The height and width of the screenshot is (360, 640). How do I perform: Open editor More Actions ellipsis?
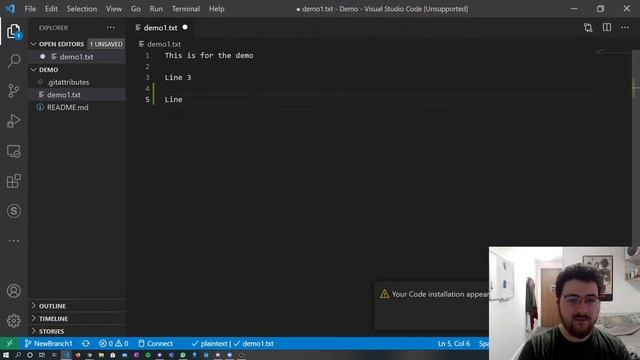pos(625,28)
